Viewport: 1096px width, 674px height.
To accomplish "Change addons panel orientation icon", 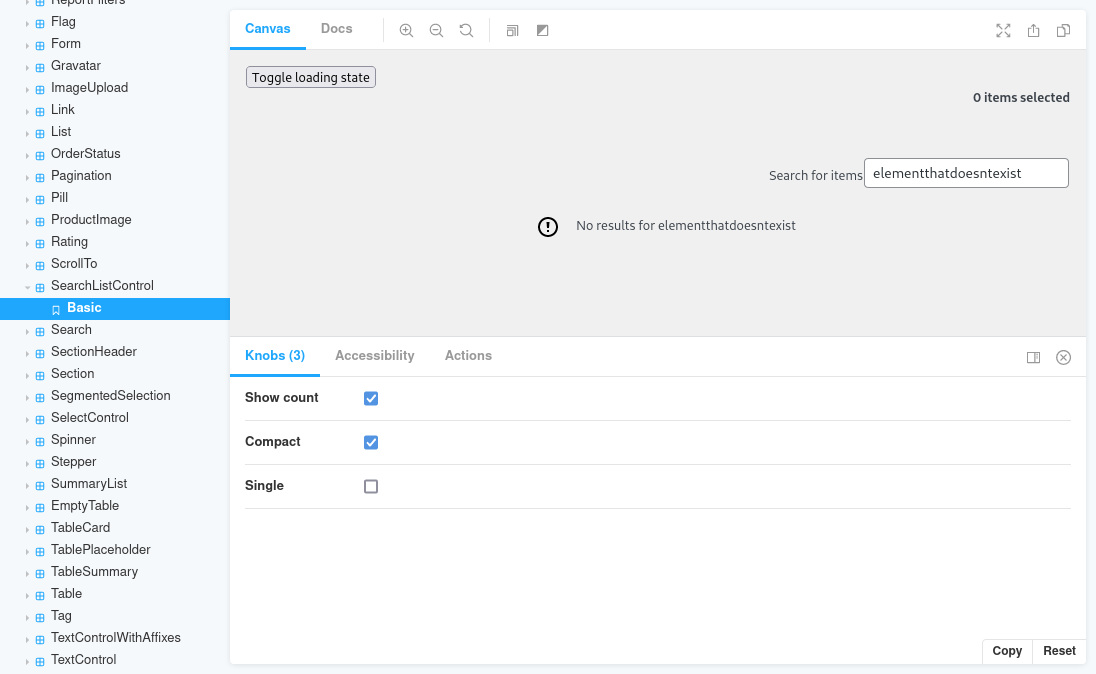I will [1033, 357].
